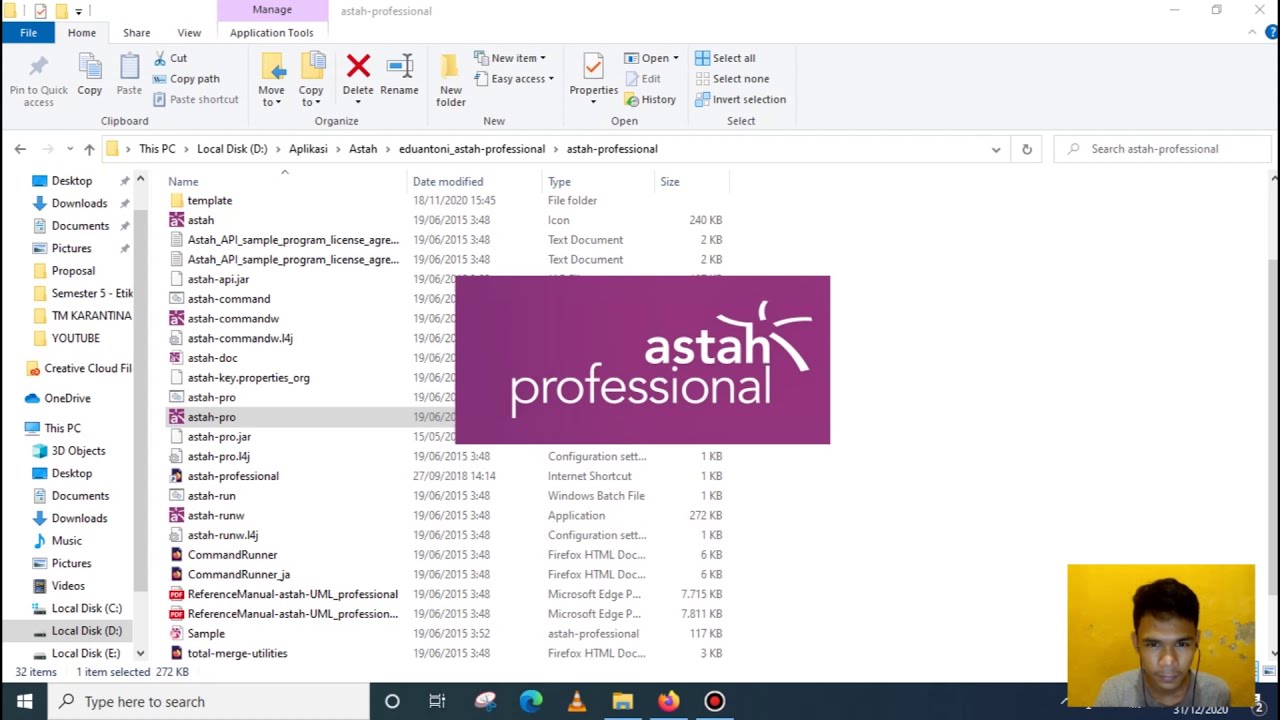
Task: Open Firefox from the taskbar
Action: 668,701
